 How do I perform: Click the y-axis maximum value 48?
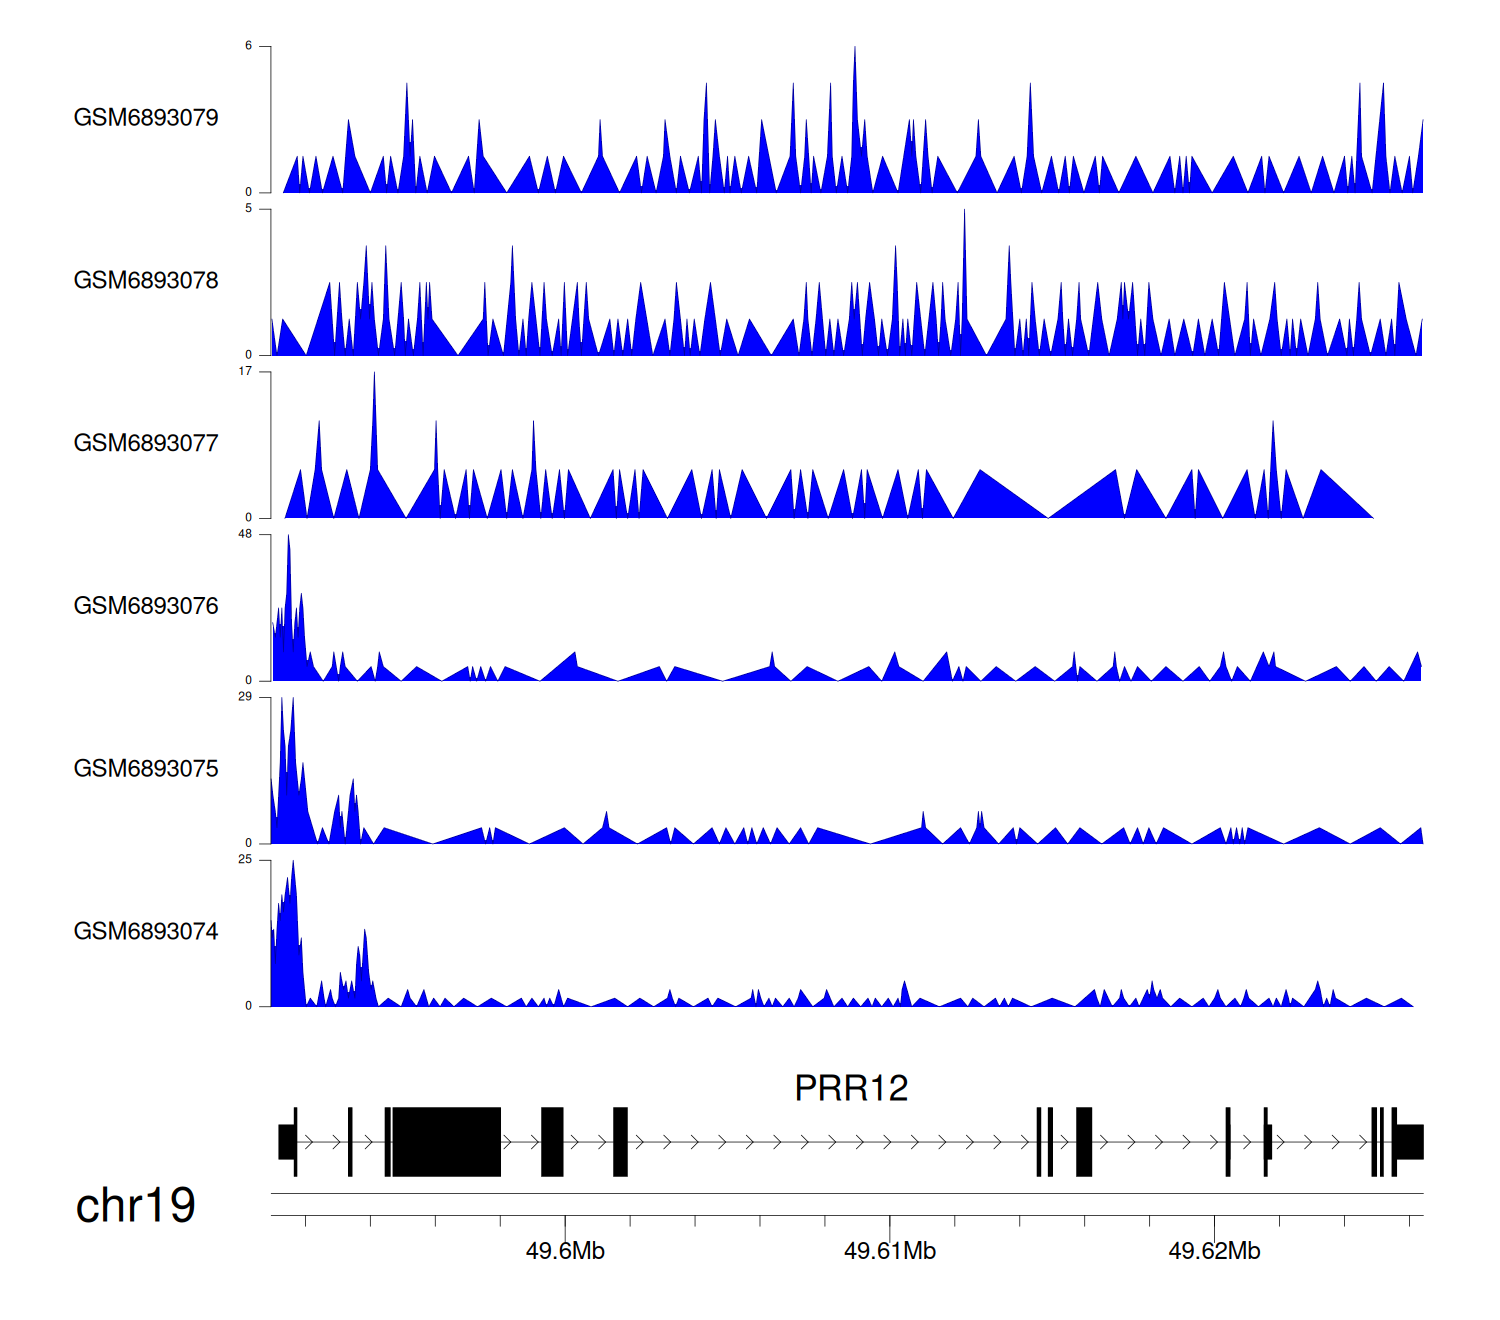pyautogui.click(x=245, y=534)
